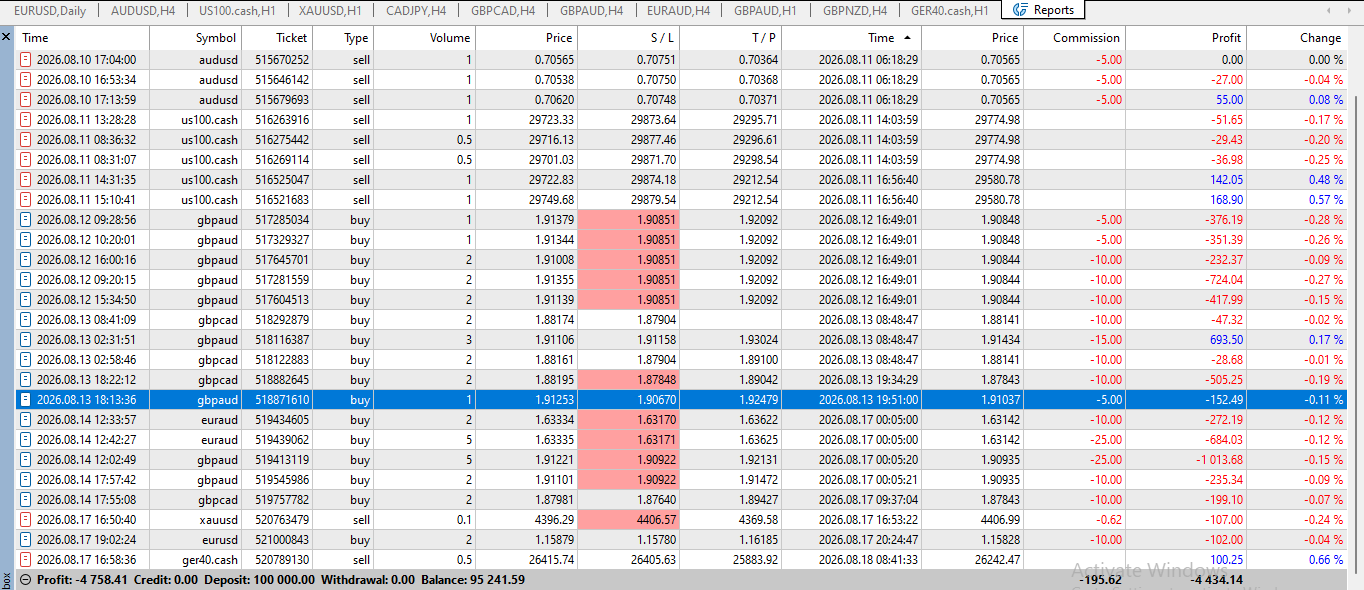Image resolution: width=1364 pixels, height=590 pixels.
Task: Click the sell order icon at 2026.08.11 08:31:07
Action: (x=26, y=160)
